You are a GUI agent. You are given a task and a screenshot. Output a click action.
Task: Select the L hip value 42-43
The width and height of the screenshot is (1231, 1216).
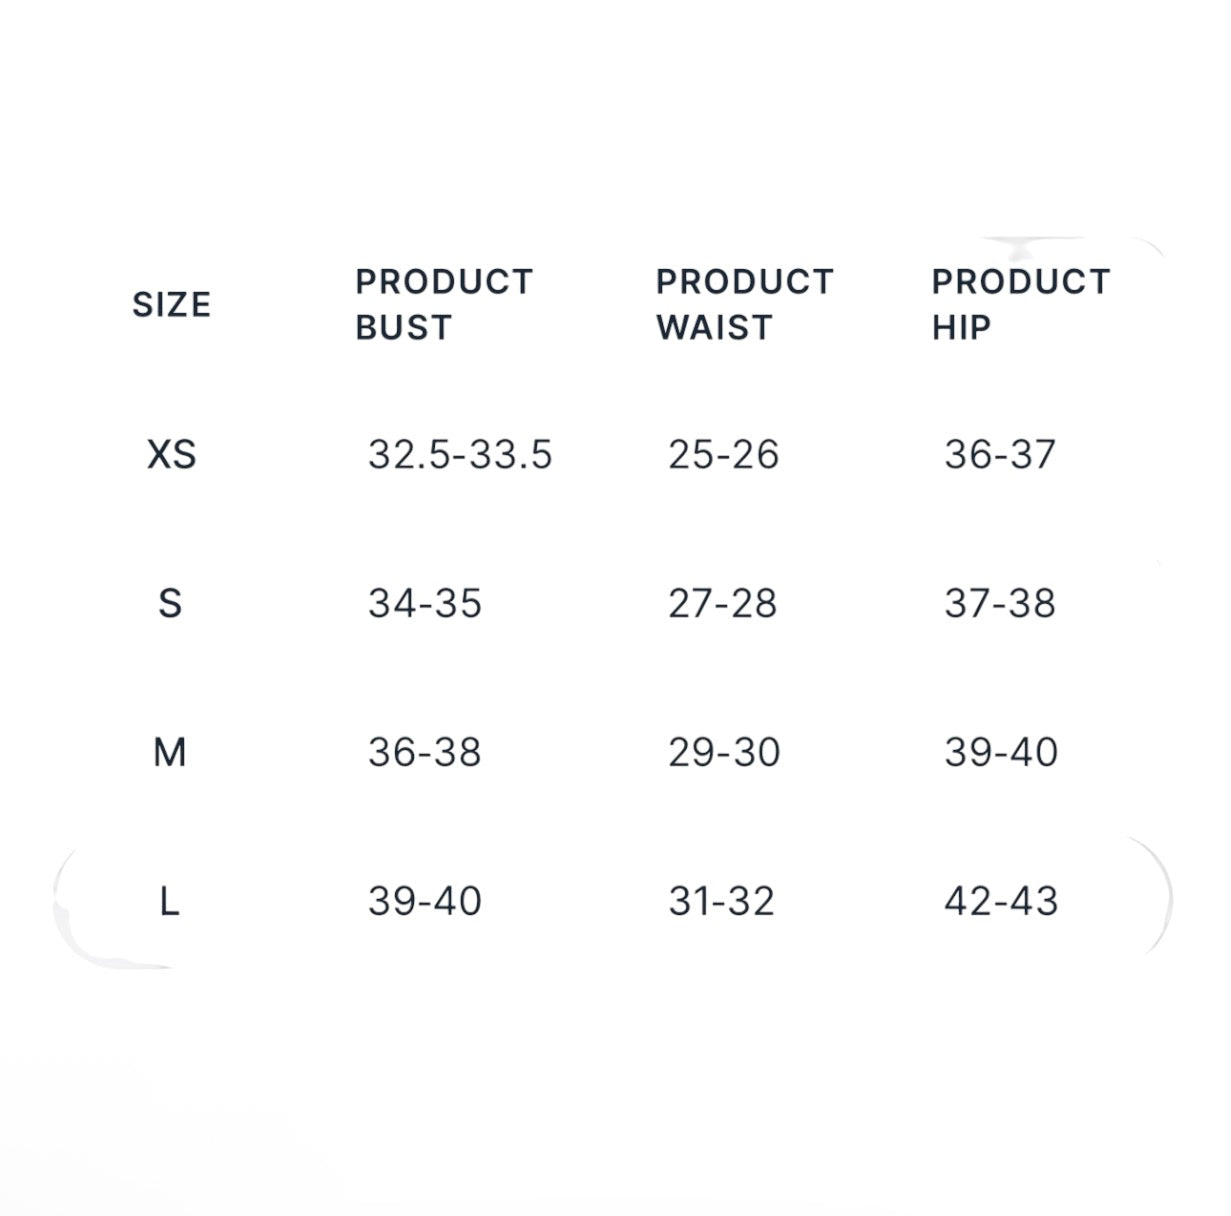pos(1001,902)
